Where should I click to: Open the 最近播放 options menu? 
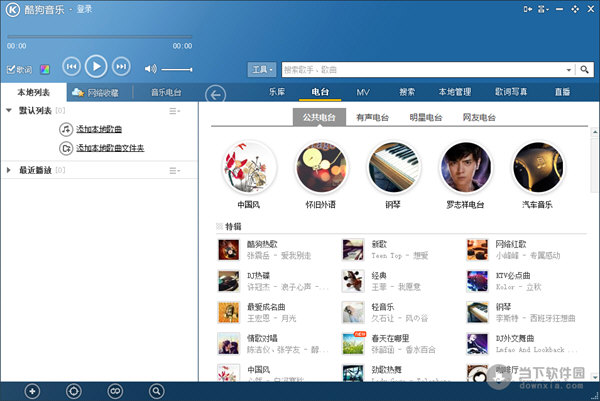174,170
